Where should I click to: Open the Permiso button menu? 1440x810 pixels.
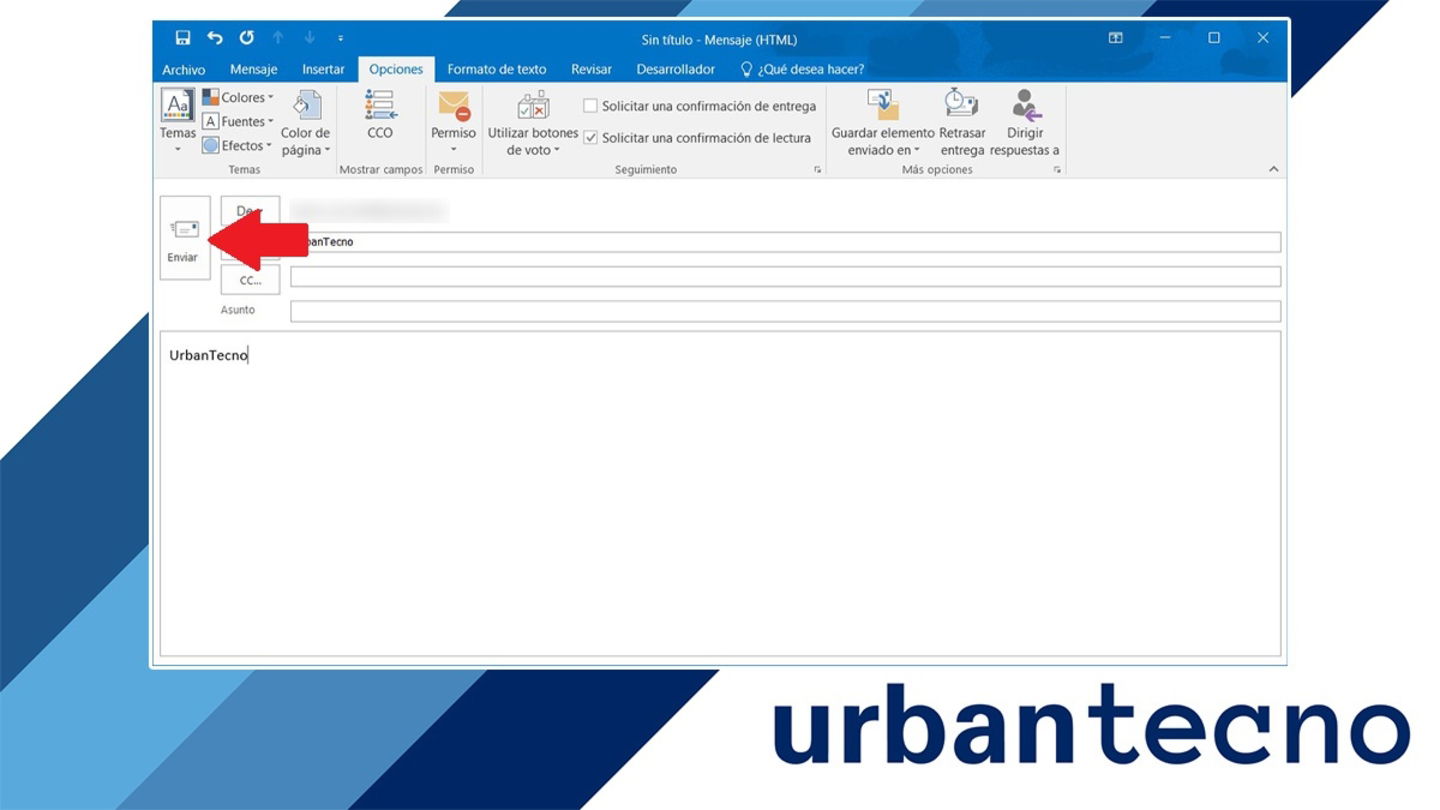454,122
